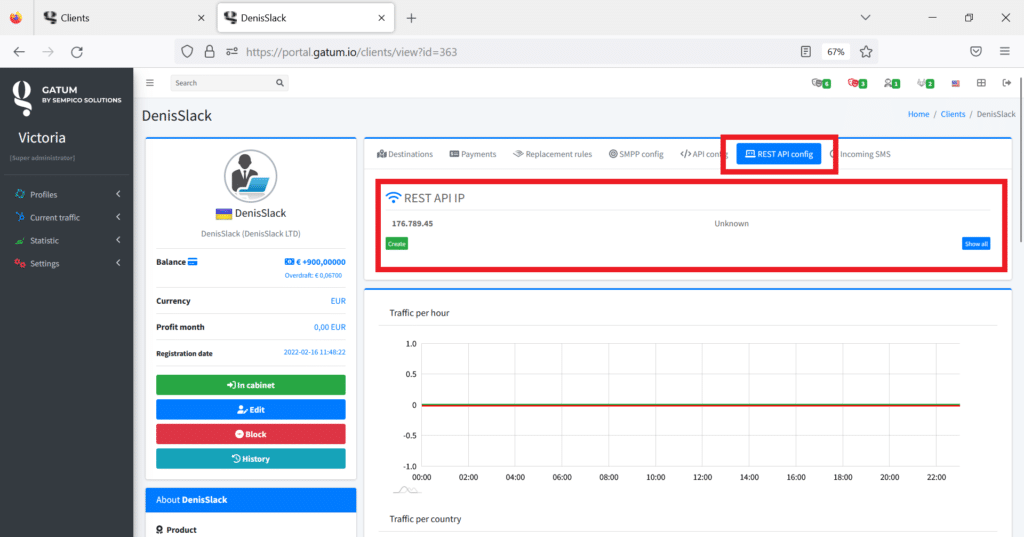Toggle the sidebar hamburger menu icon
The height and width of the screenshot is (537, 1024).
pyautogui.click(x=150, y=83)
